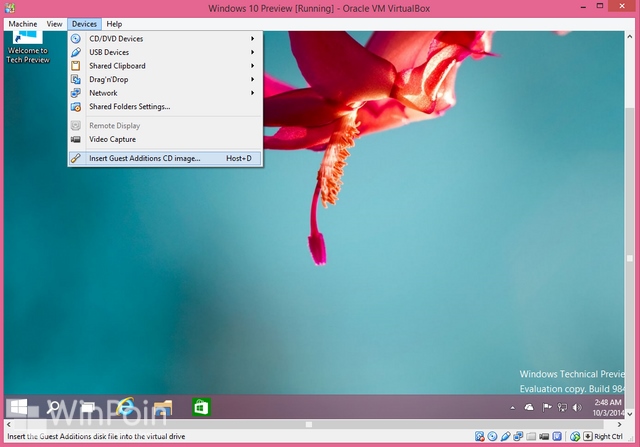Click the Guest Additions wrench icon
Image resolution: width=640 pixels, height=447 pixels.
point(76,158)
